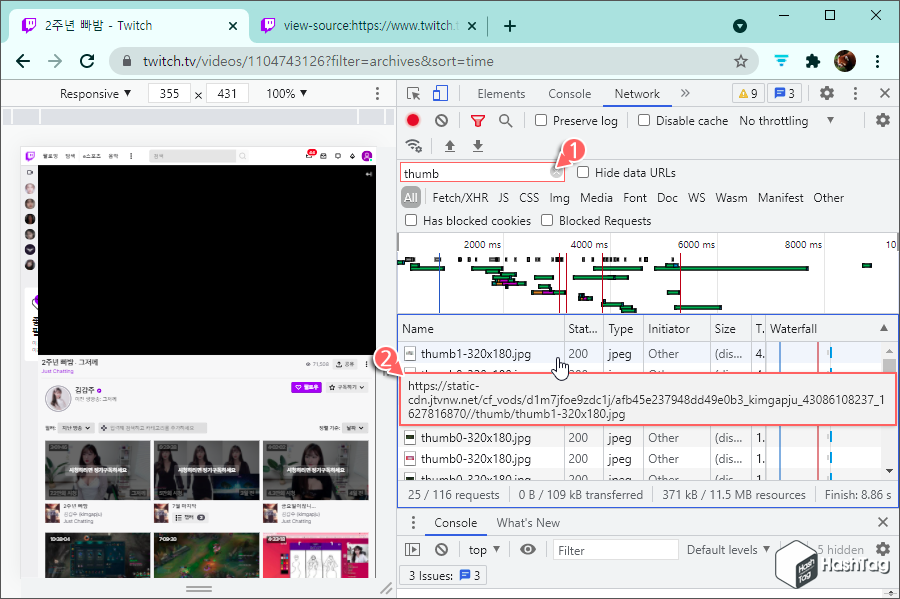The height and width of the screenshot is (599, 900).
Task: Open DevTools settings gear
Action: [x=827, y=93]
